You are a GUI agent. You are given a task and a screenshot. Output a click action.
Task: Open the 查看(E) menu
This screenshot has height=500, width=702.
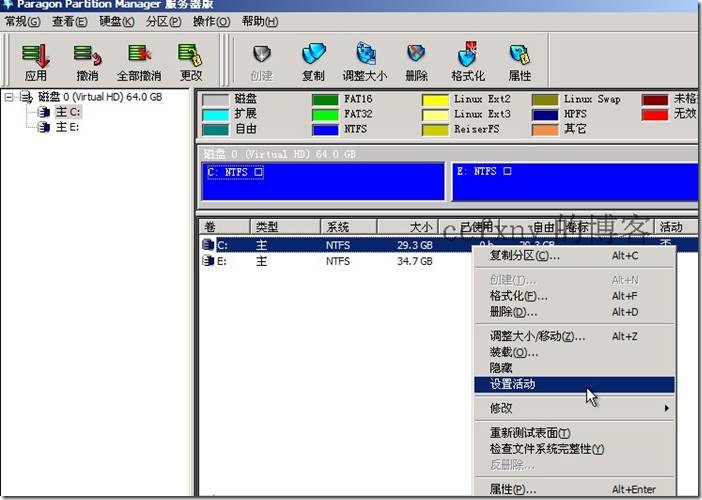(69, 21)
